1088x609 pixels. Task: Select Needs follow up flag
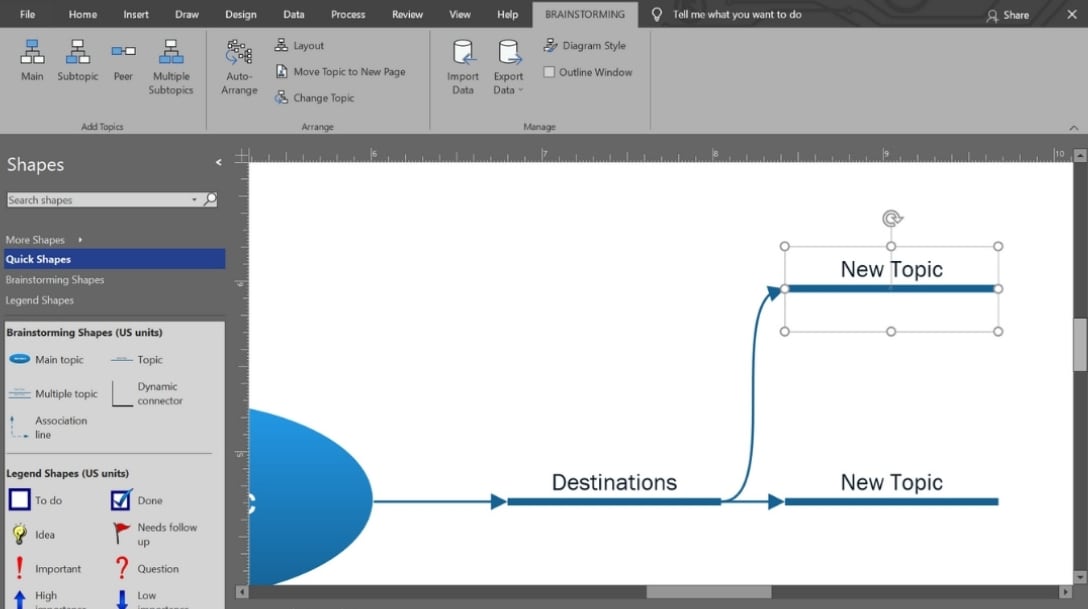(155, 534)
